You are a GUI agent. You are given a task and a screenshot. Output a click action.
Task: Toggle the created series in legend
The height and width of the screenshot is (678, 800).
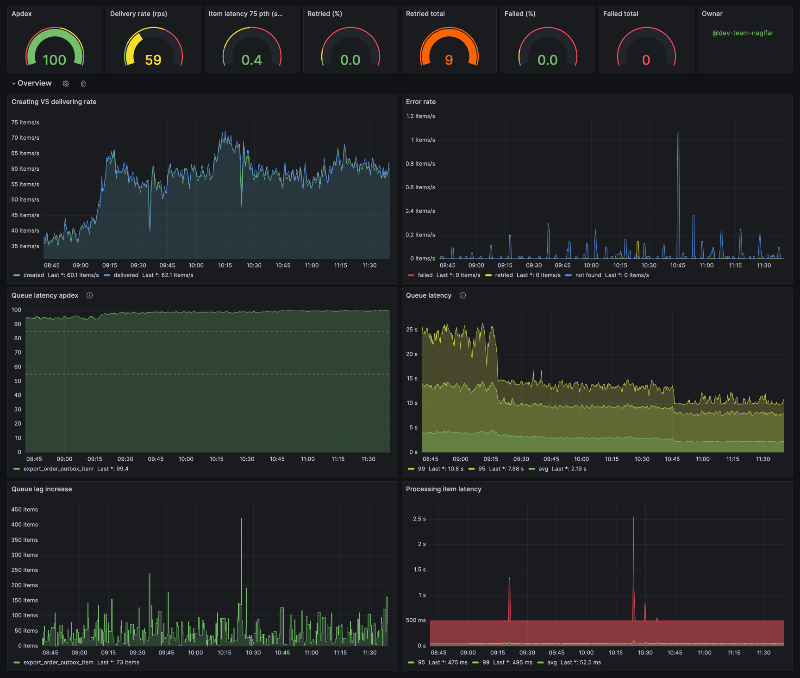(x=34, y=275)
